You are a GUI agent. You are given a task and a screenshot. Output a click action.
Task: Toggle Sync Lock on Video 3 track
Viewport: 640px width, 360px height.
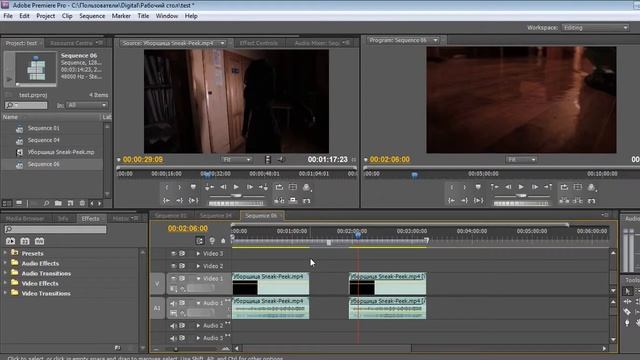click(x=182, y=253)
